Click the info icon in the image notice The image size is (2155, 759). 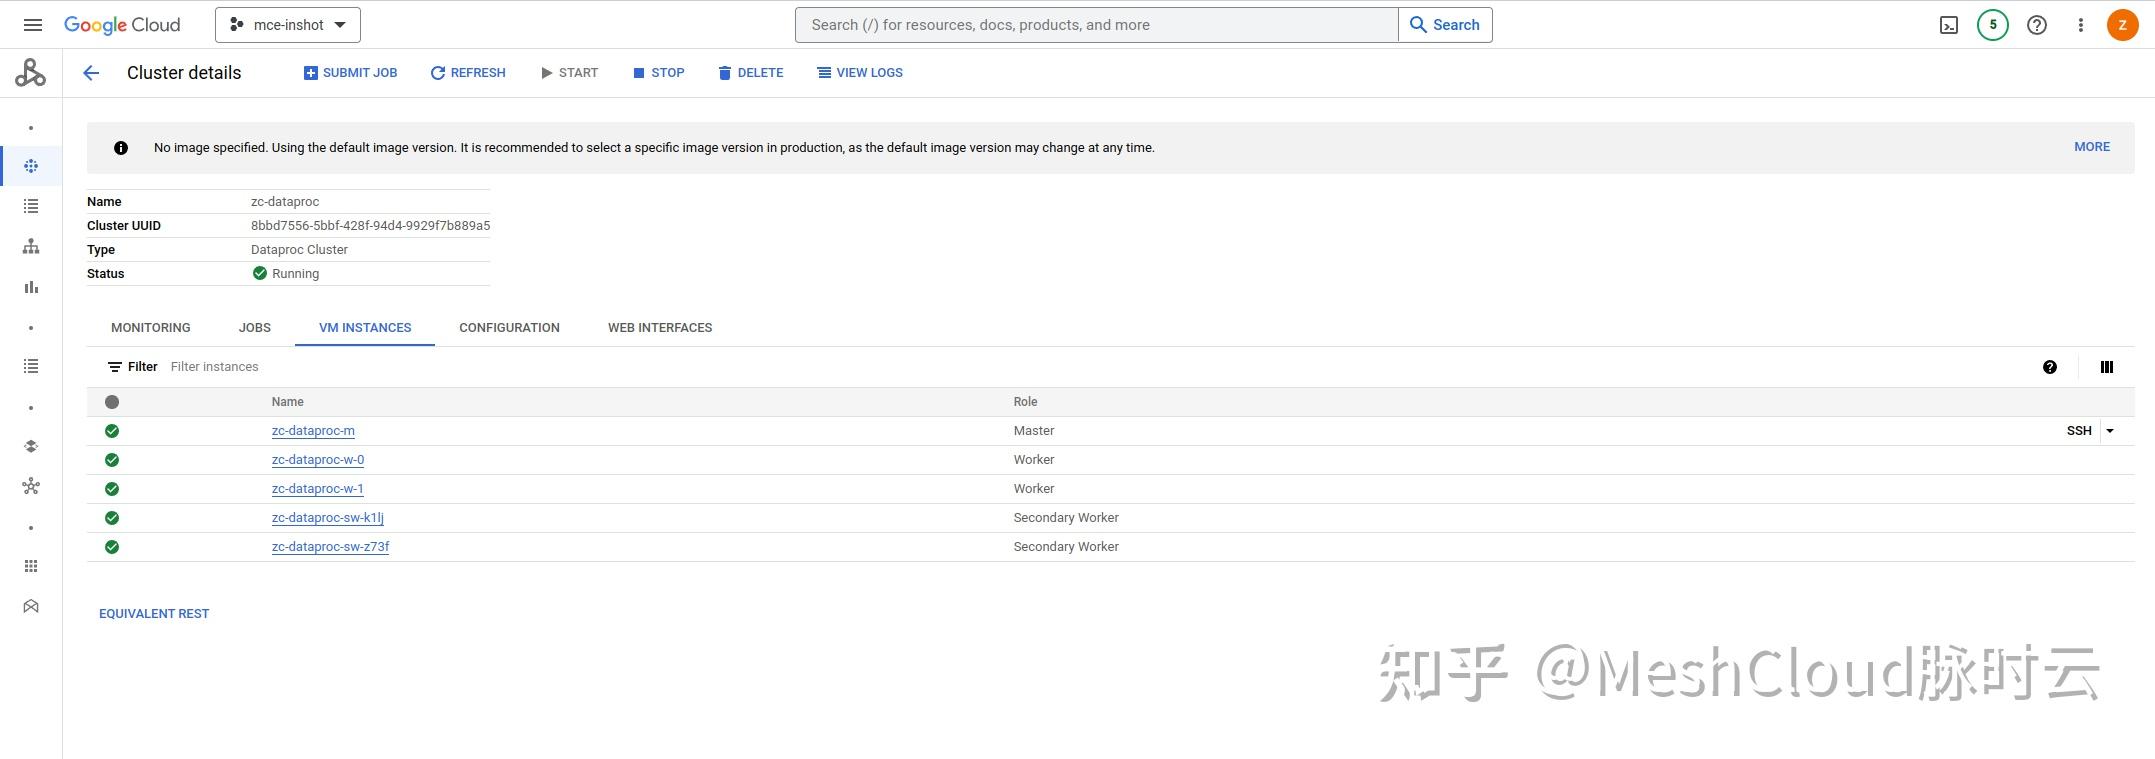[121, 148]
